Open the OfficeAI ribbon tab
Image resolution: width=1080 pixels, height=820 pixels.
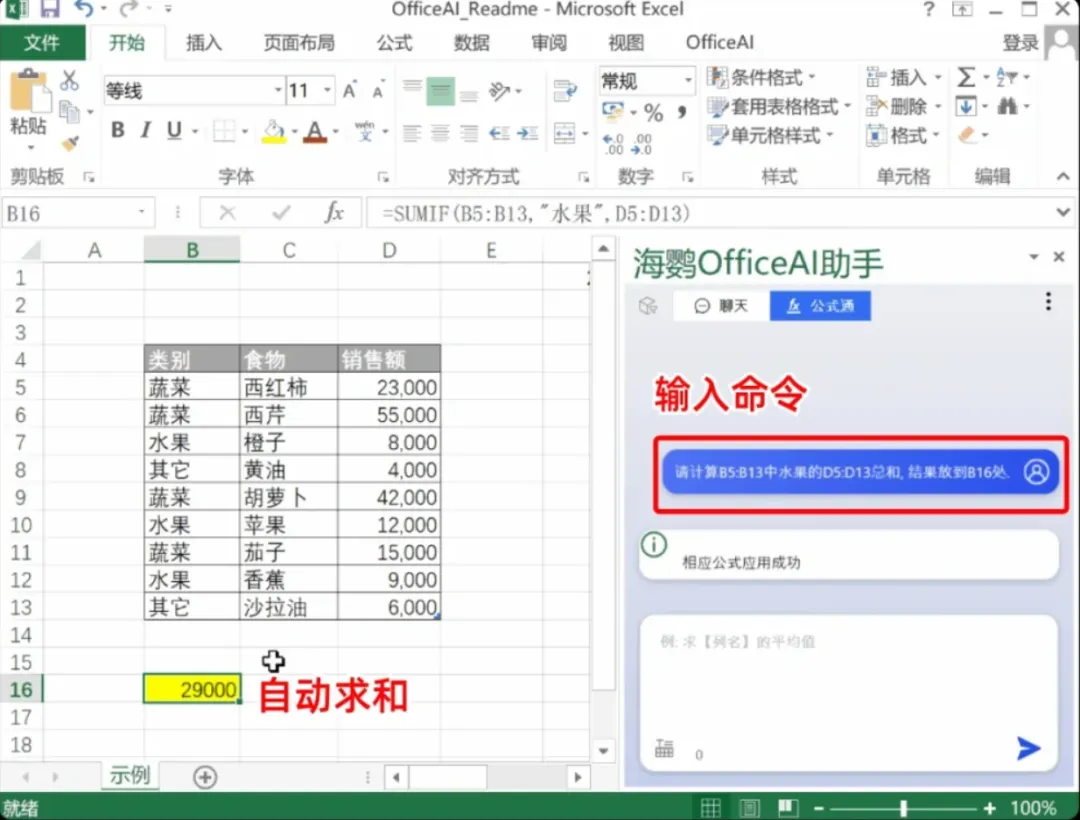point(720,43)
